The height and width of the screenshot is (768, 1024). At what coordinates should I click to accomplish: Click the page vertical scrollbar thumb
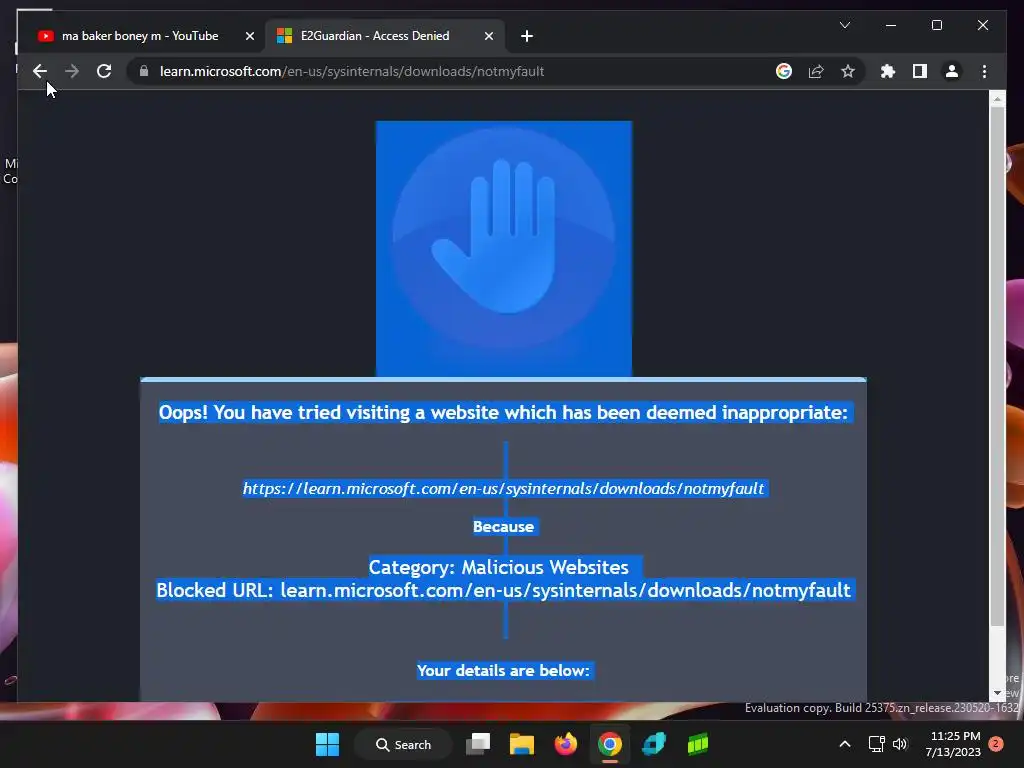(997, 366)
